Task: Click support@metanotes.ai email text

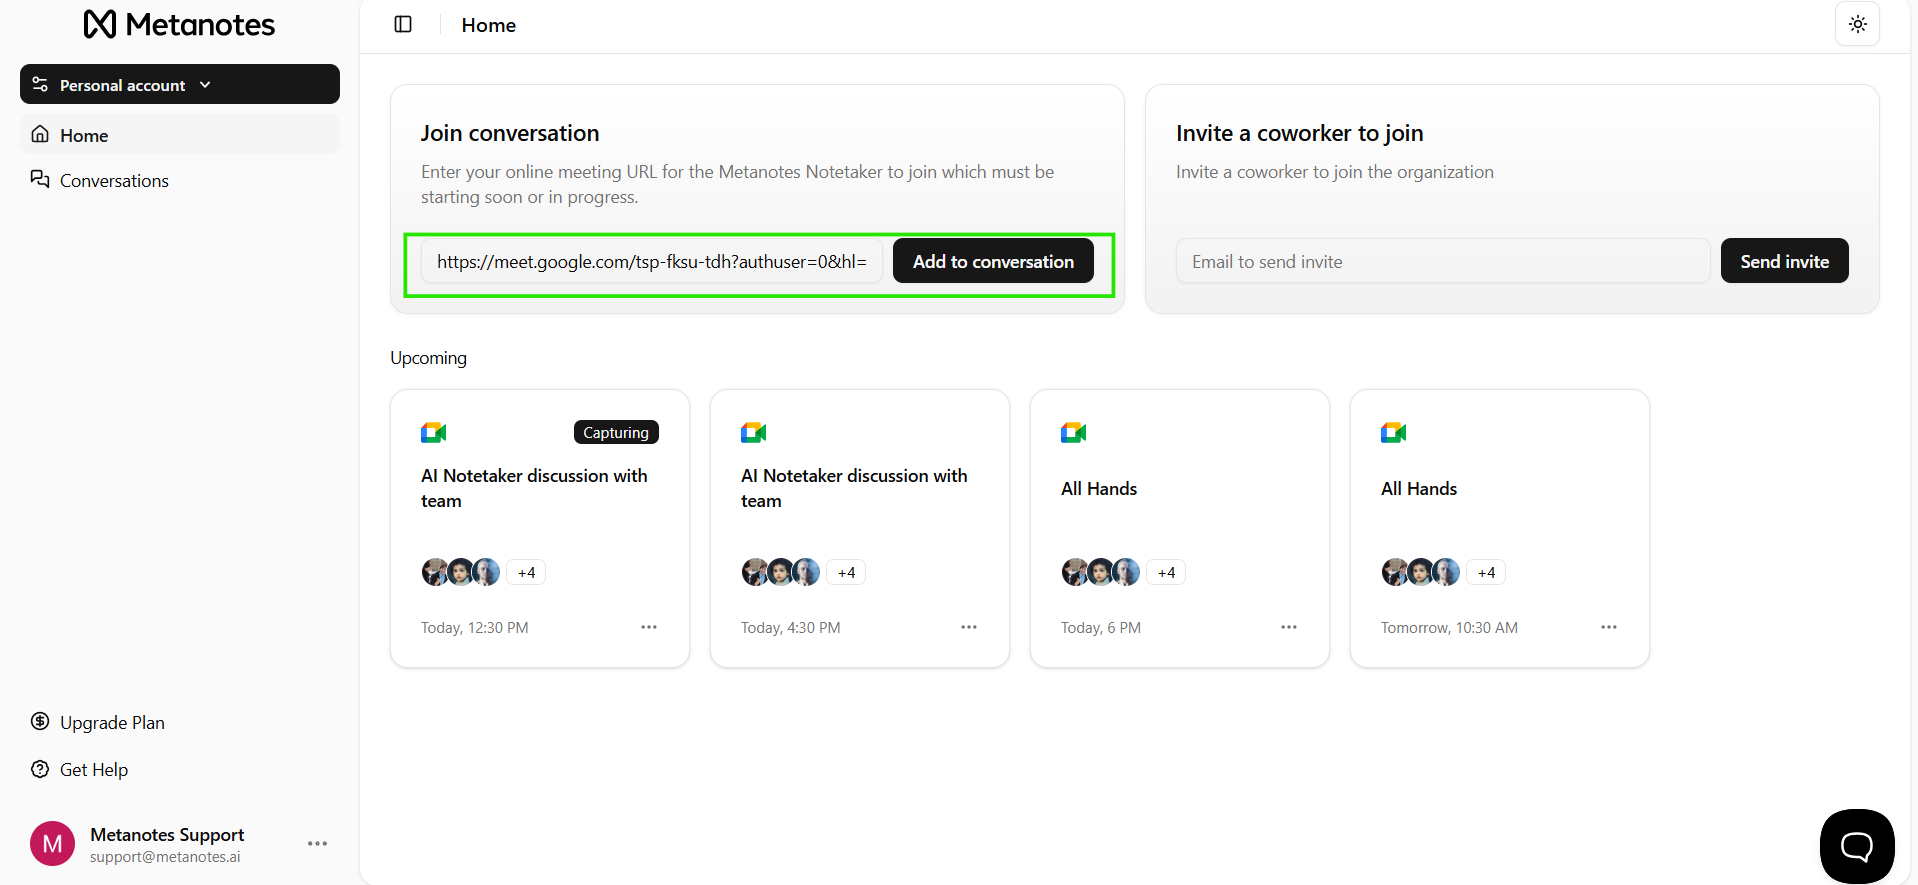Action: click(x=165, y=857)
